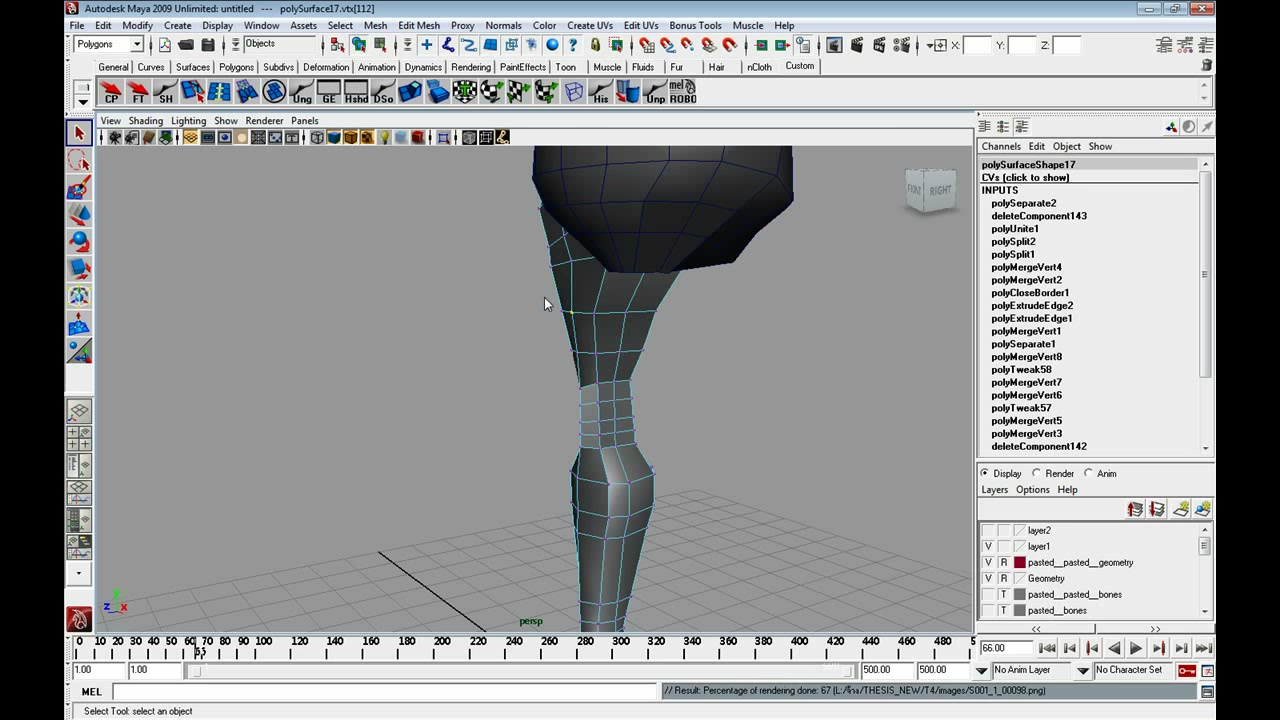The width and height of the screenshot is (1280, 720).
Task: Toggle R display type of Geometry layer
Action: tap(1004, 579)
